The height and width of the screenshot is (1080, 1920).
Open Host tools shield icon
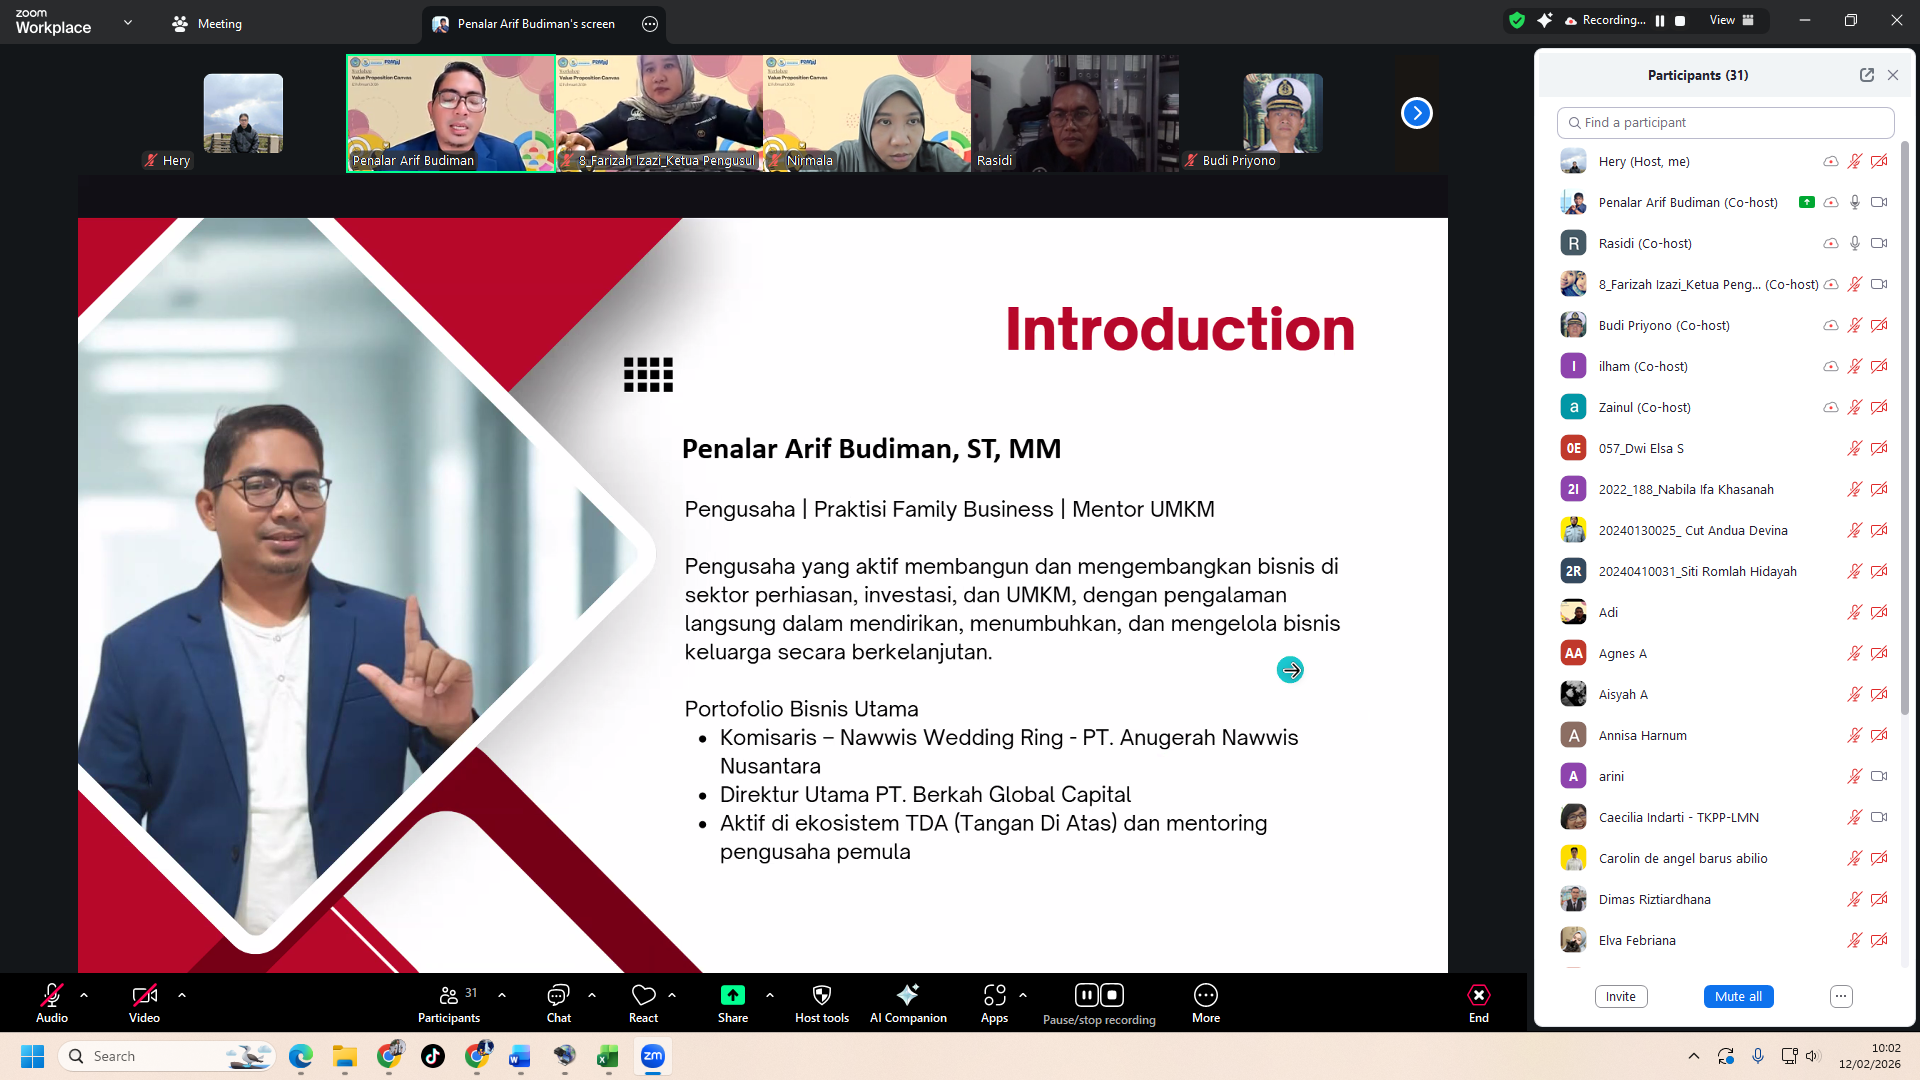pos(822,995)
